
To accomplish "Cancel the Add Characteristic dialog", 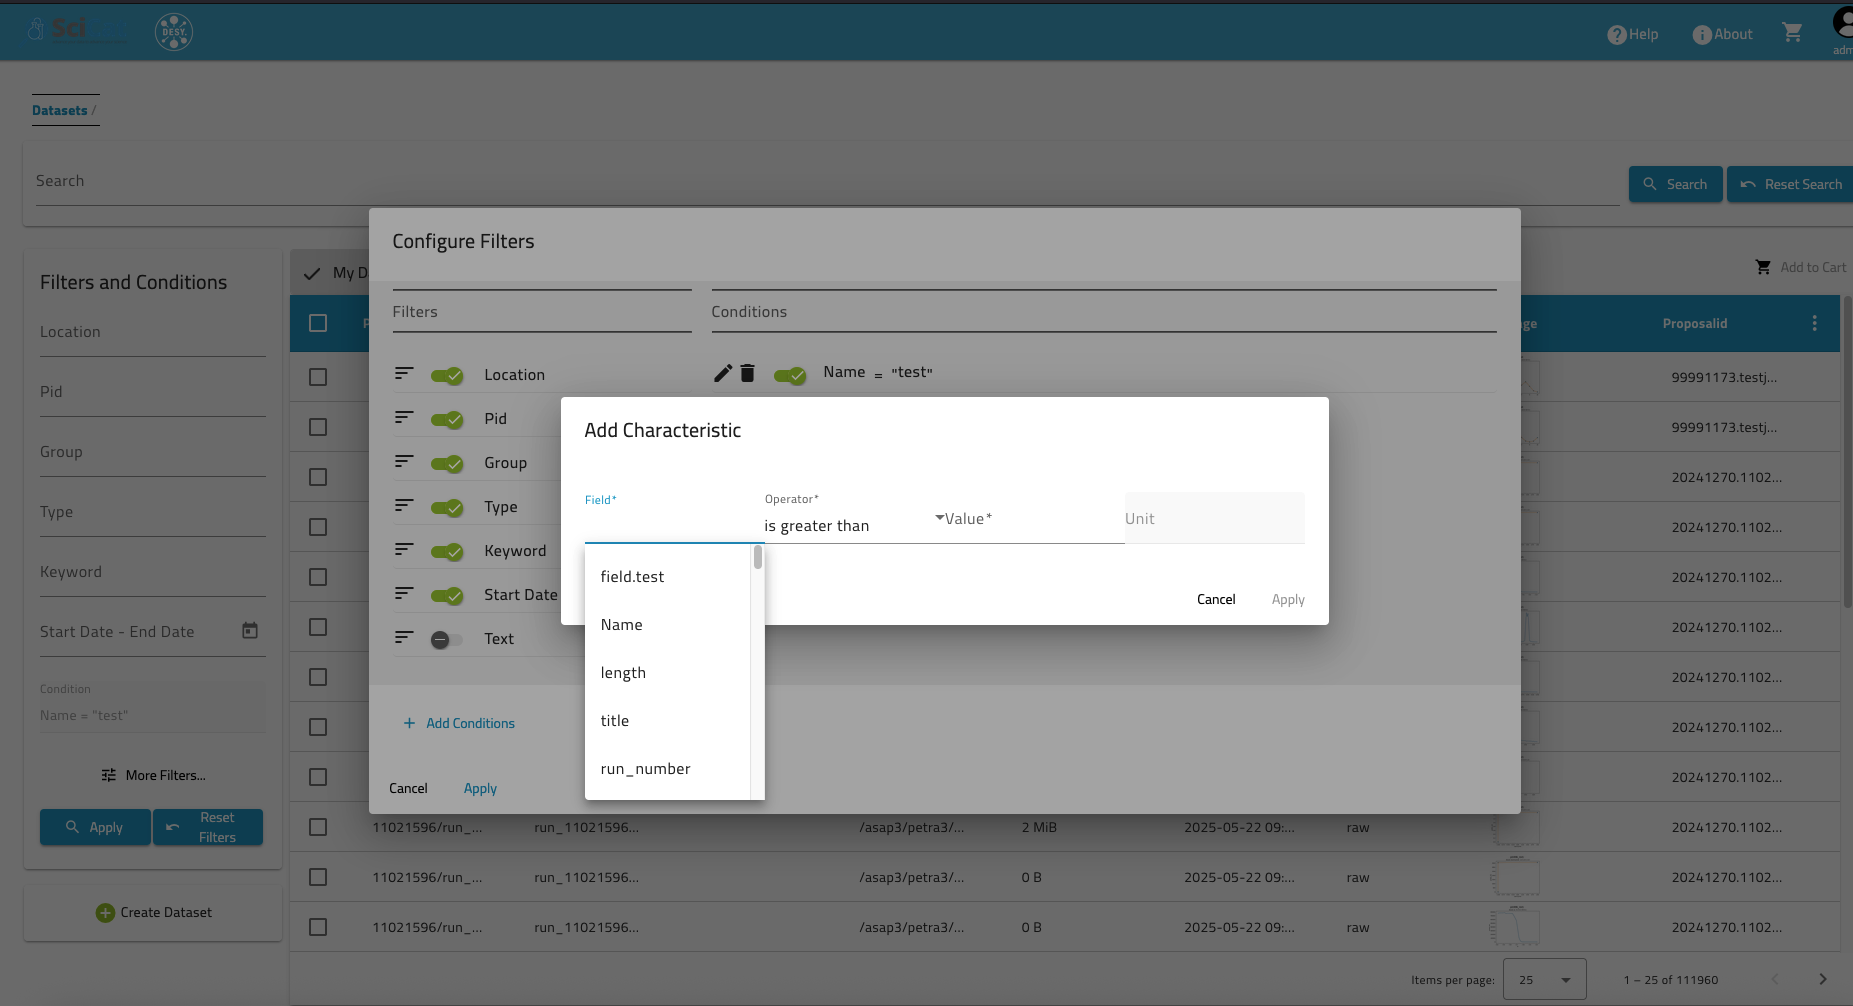I will [1216, 600].
